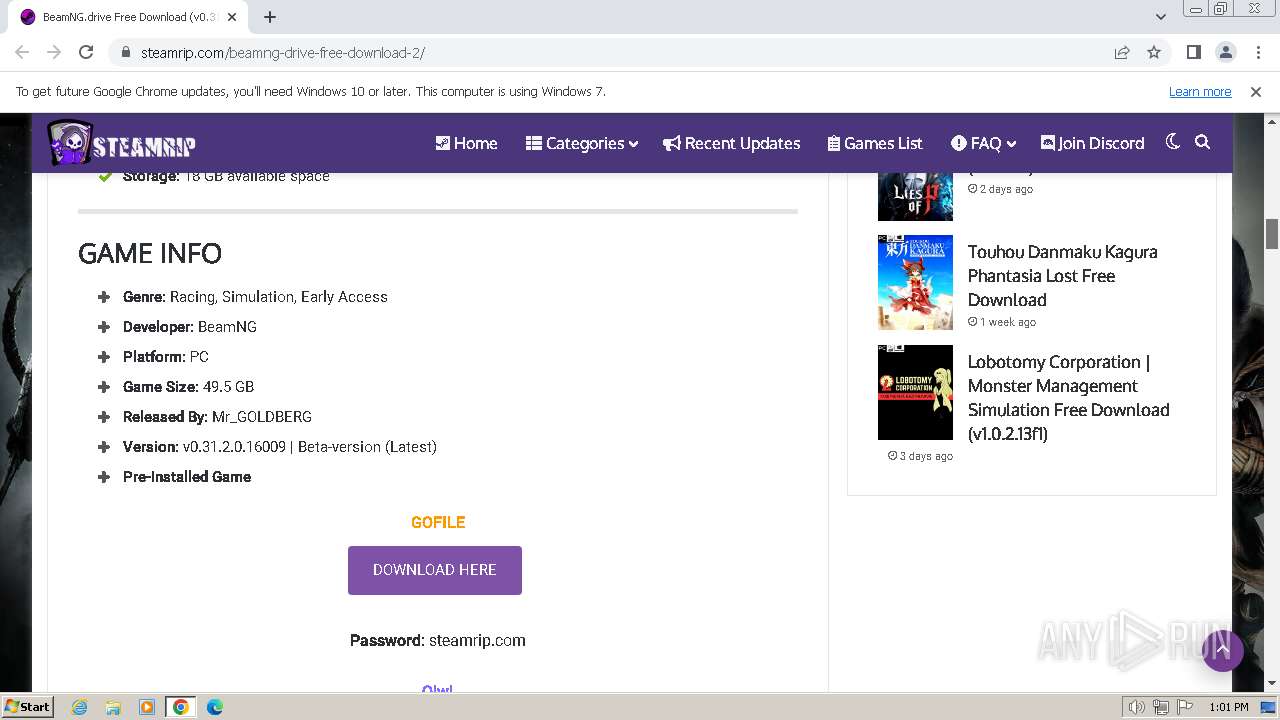The height and width of the screenshot is (720, 1280).
Task: Toggle dark mode moon icon
Action: point(1173,142)
